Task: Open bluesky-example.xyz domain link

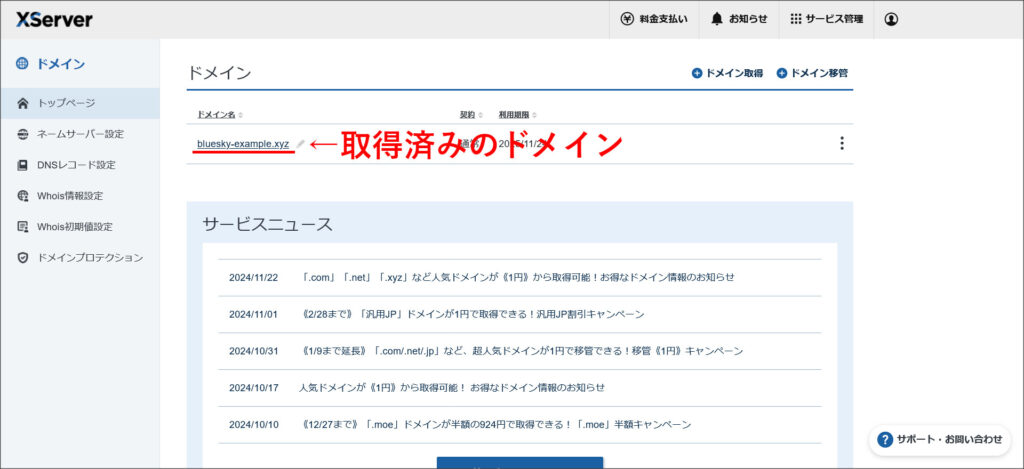Action: pyautogui.click(x=243, y=143)
